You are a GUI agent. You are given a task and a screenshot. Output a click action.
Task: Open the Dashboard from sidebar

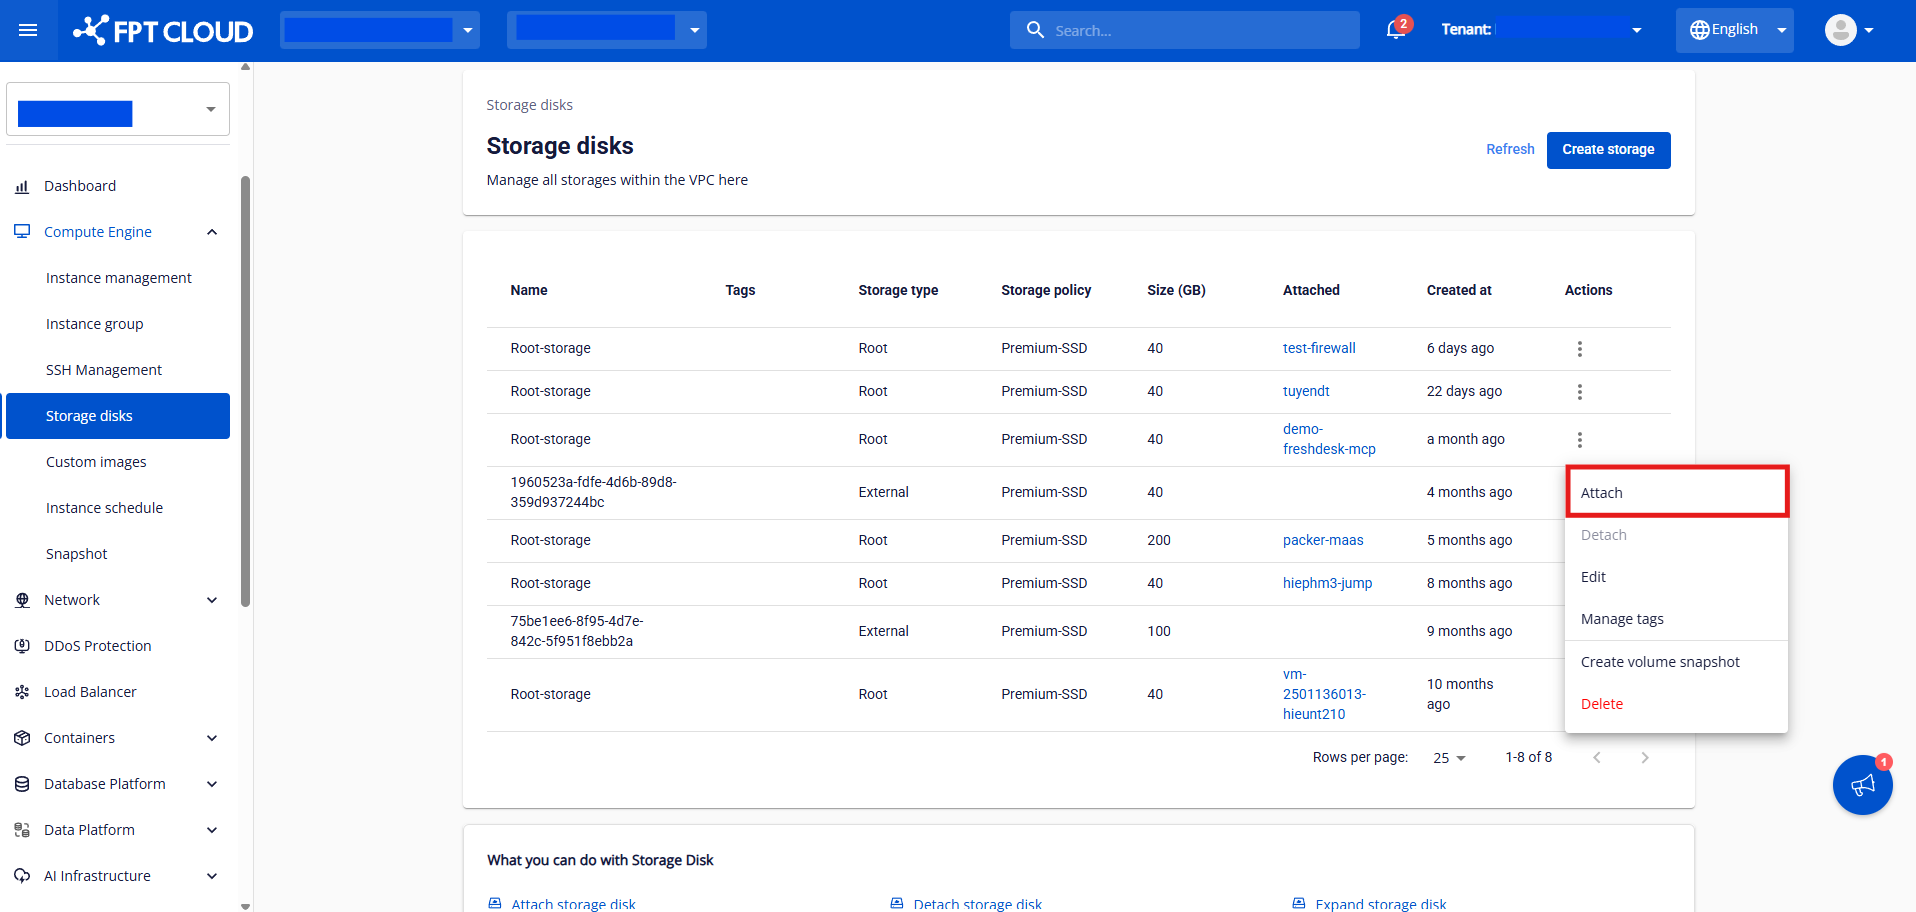pyautogui.click(x=80, y=186)
